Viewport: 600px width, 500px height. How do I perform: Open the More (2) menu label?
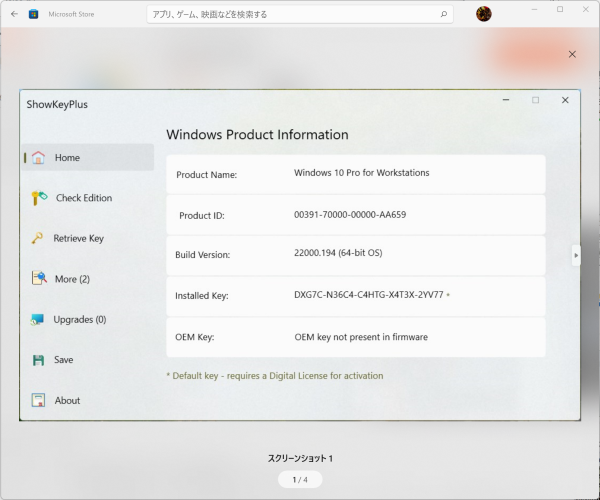click(x=72, y=279)
